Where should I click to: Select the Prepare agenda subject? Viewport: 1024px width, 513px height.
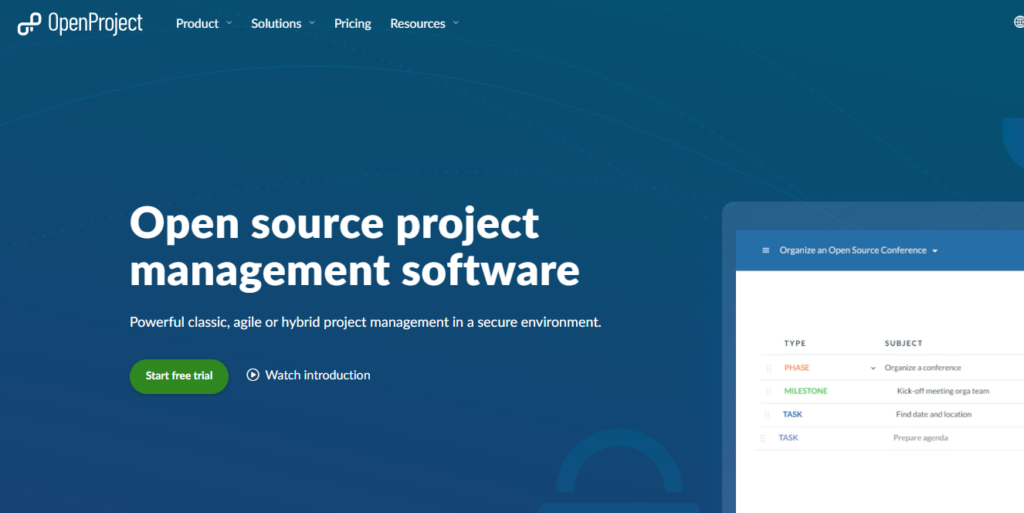(920, 438)
